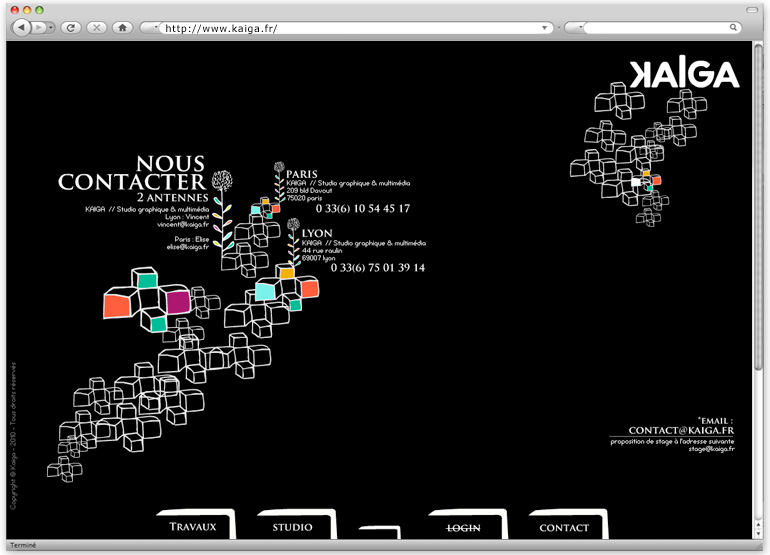Click the small unlabeled tab between Studio and Login
This screenshot has height=555, width=770.
(380, 532)
